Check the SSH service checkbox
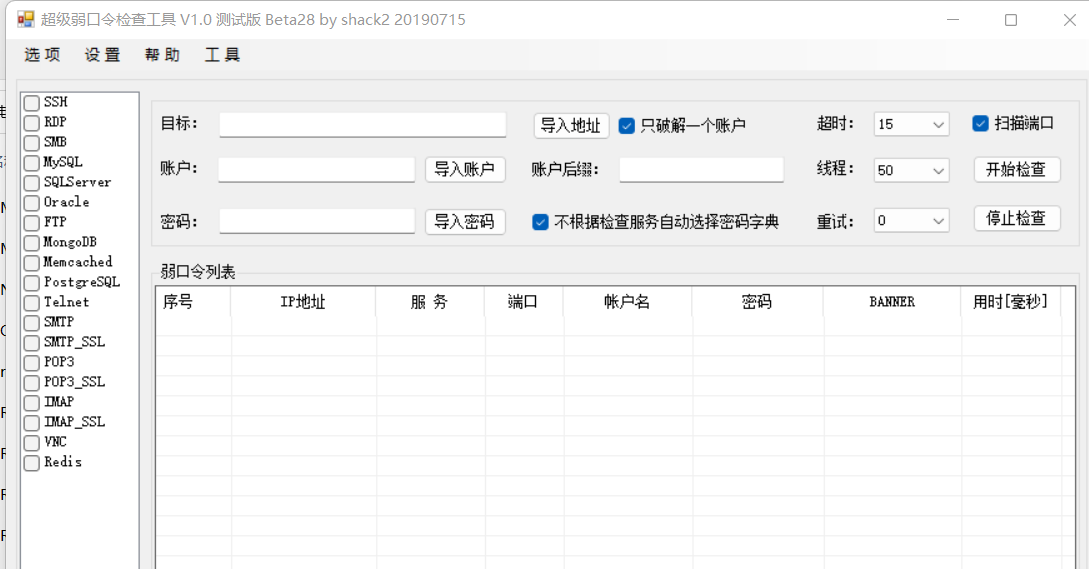 (x=31, y=103)
